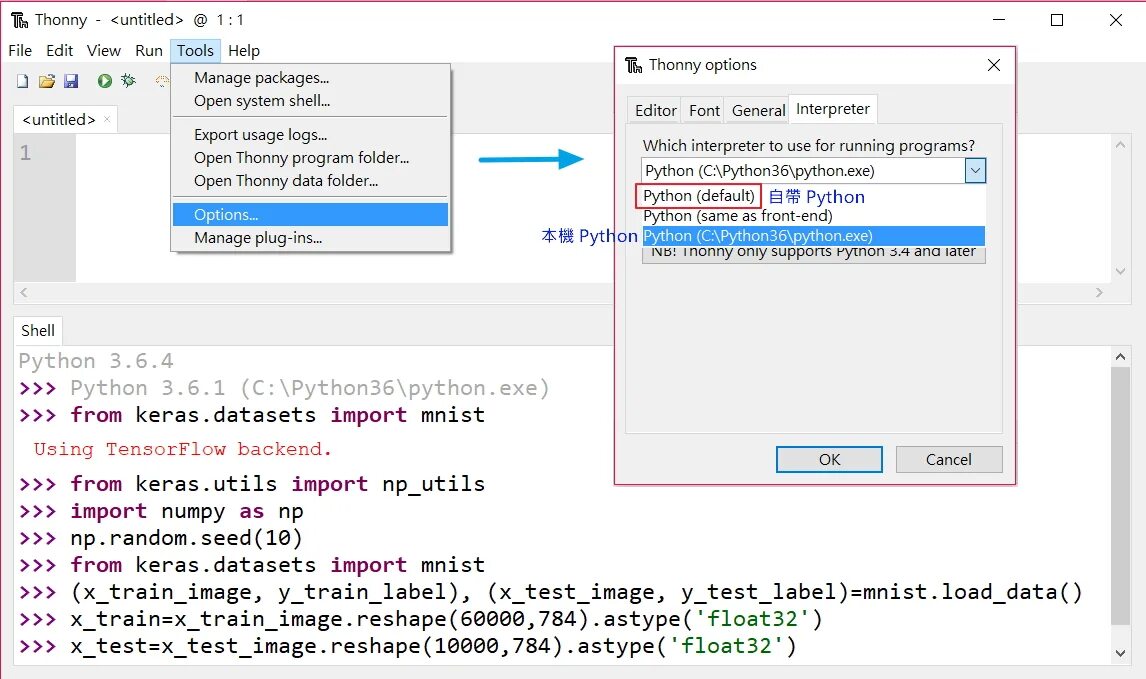1146x679 pixels.
Task: Click 'from keras.utils import np_utils' line
Action: tap(278, 484)
